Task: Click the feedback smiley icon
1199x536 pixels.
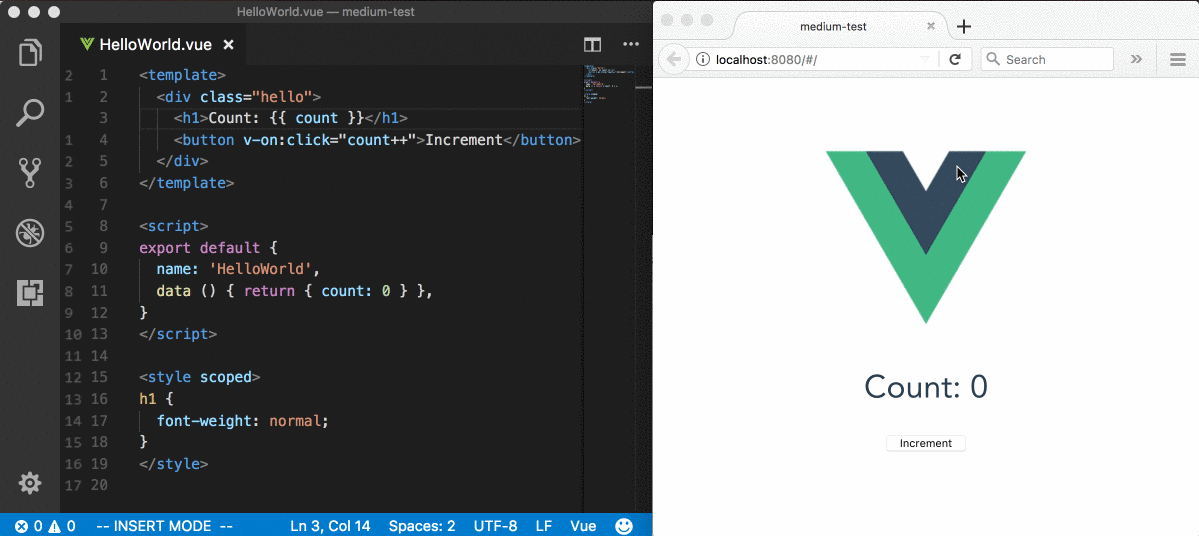Action: [625, 526]
